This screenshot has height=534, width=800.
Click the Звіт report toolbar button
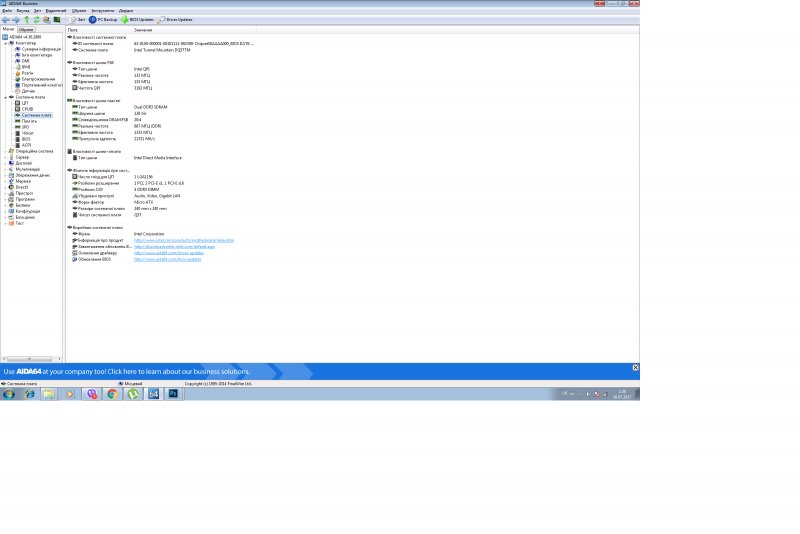click(77, 19)
